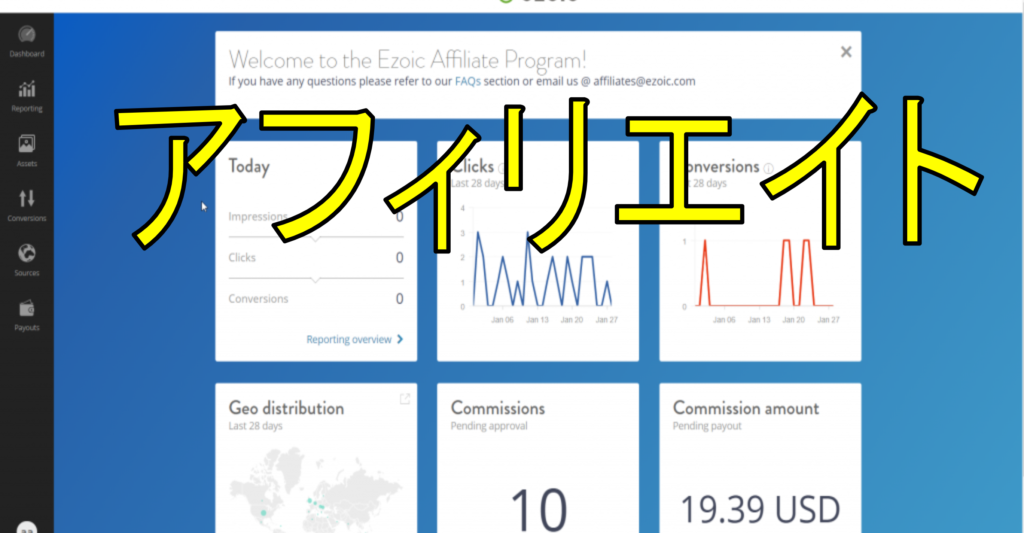
Task: Click the Today card heading
Action: 249,167
